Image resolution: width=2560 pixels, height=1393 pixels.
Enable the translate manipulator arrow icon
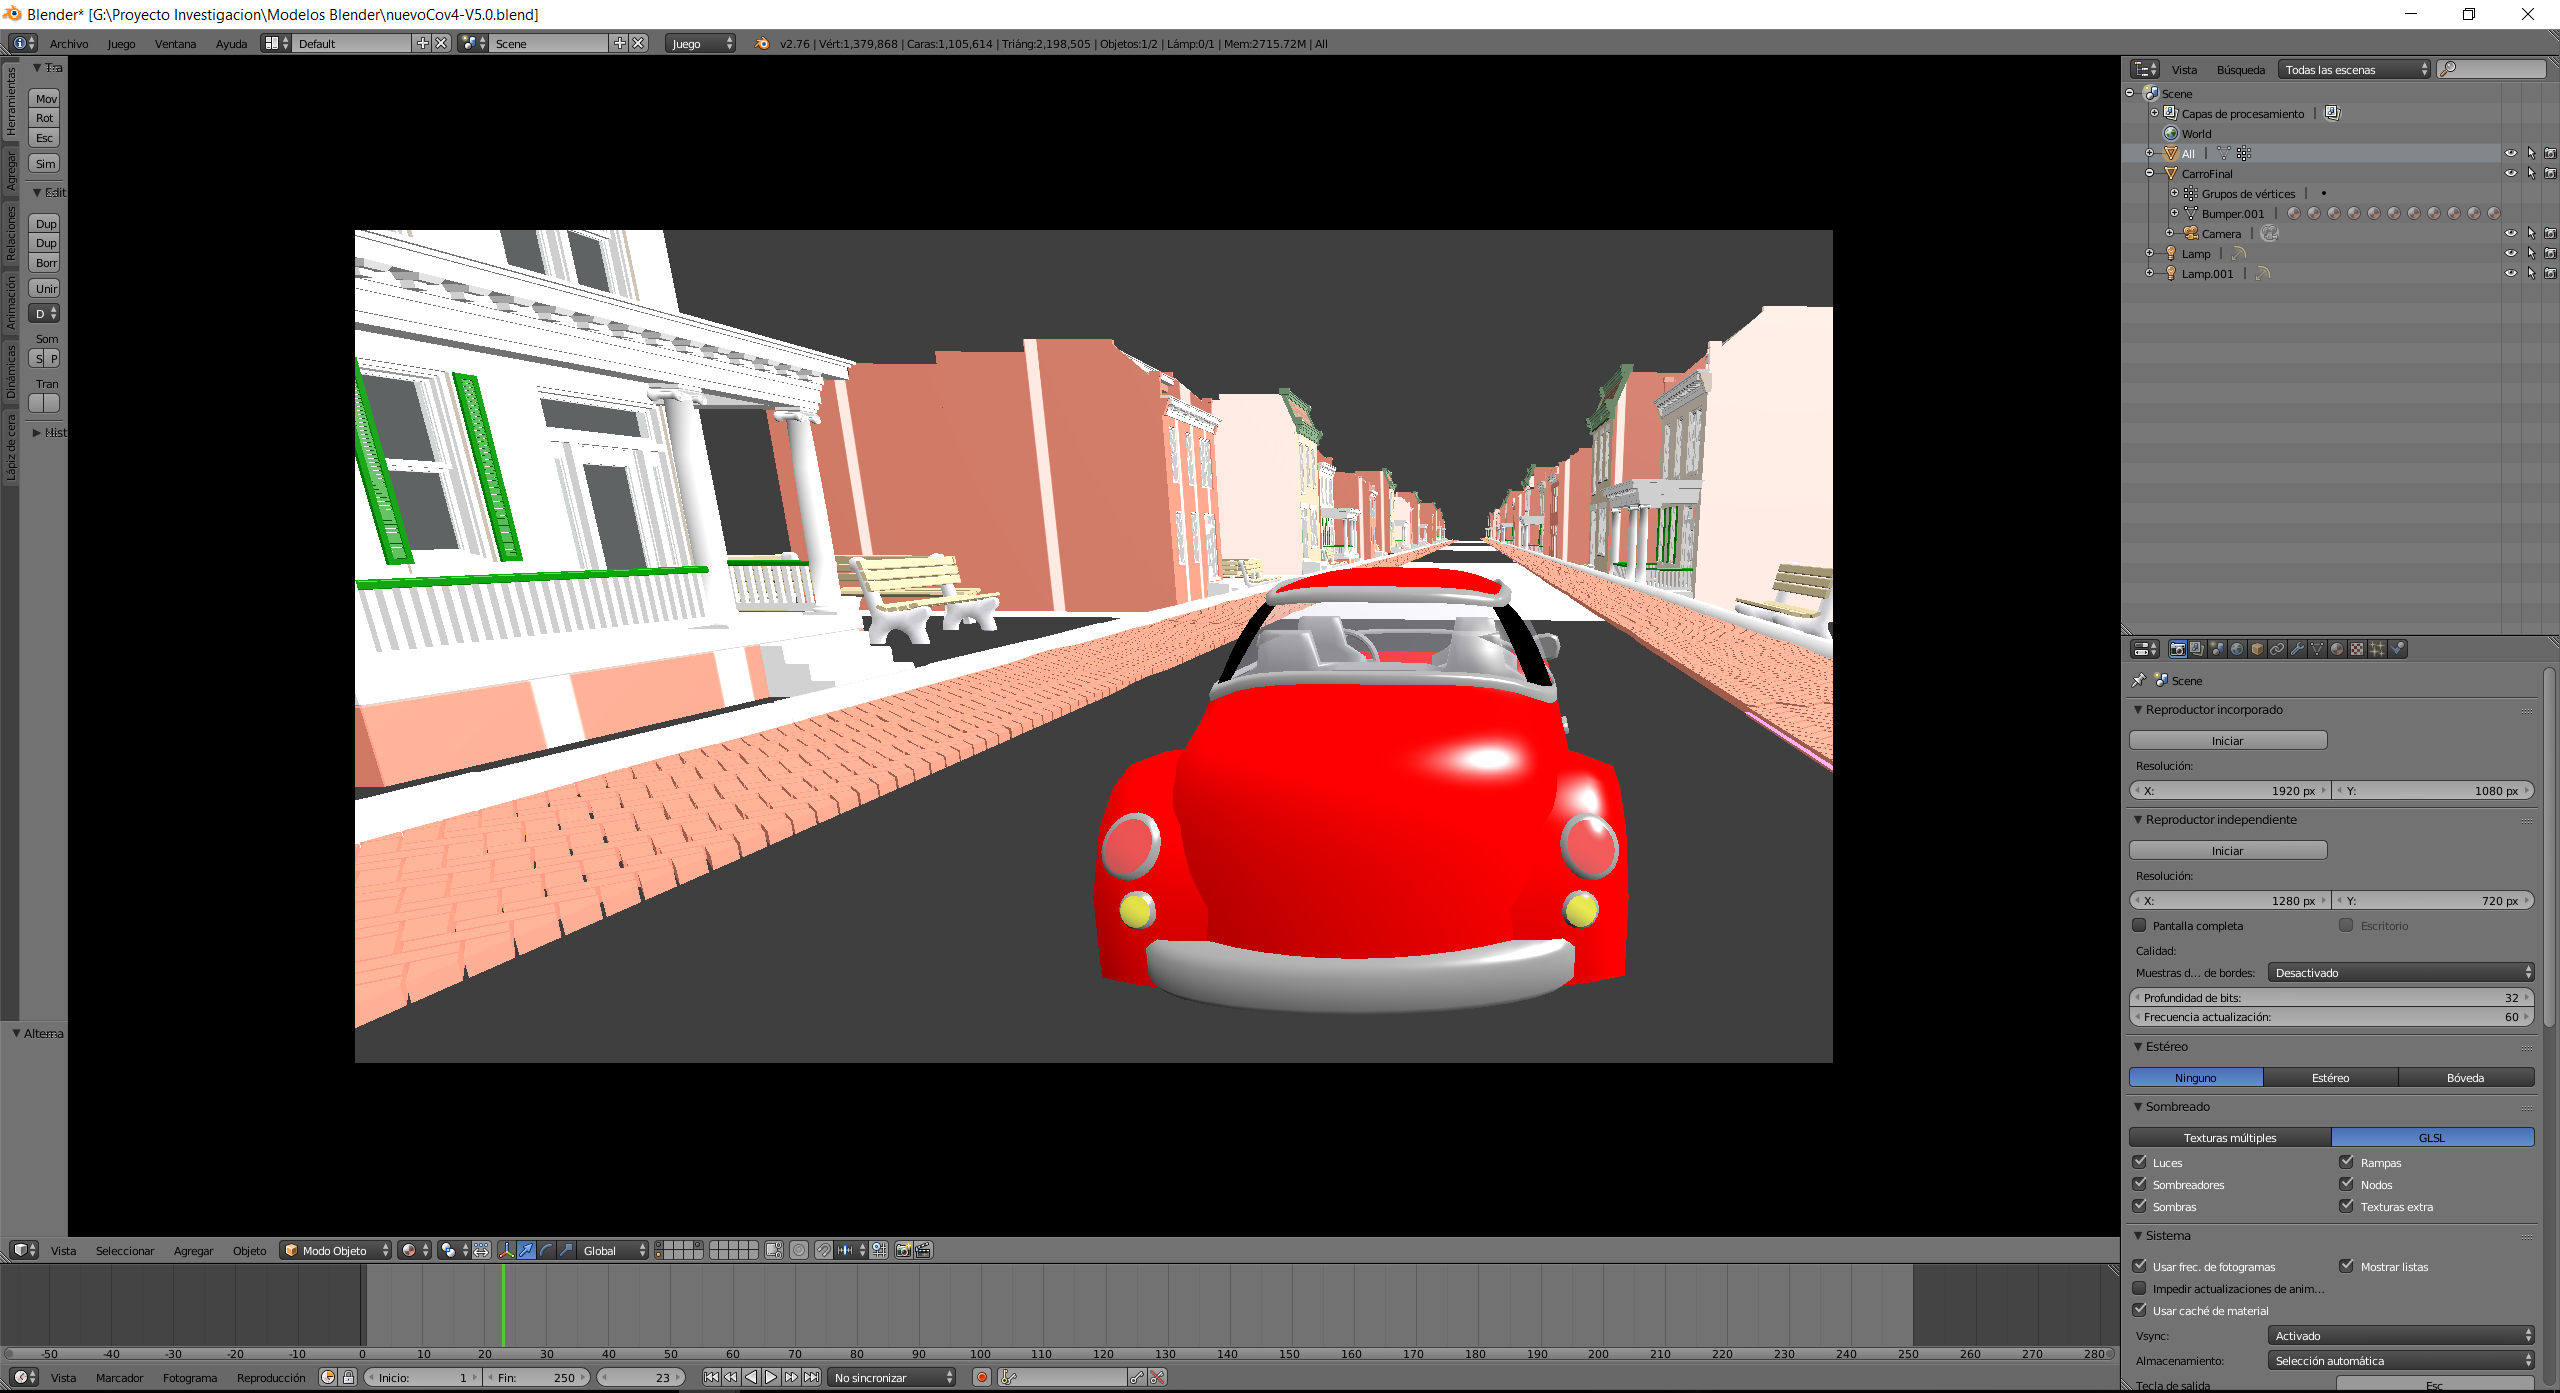pos(527,1250)
